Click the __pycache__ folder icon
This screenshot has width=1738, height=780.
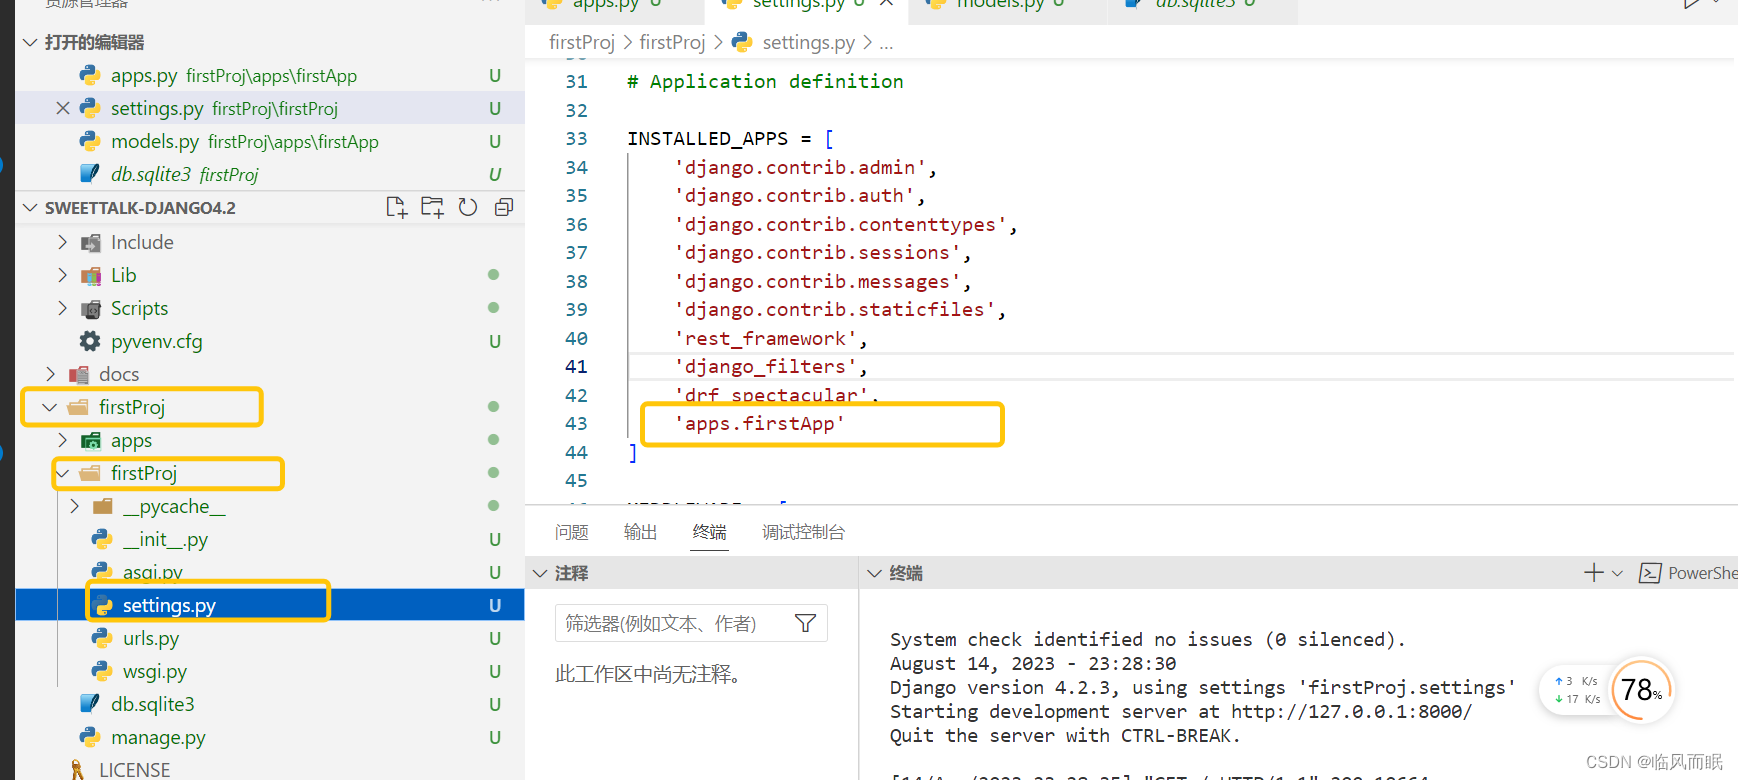pos(102,506)
